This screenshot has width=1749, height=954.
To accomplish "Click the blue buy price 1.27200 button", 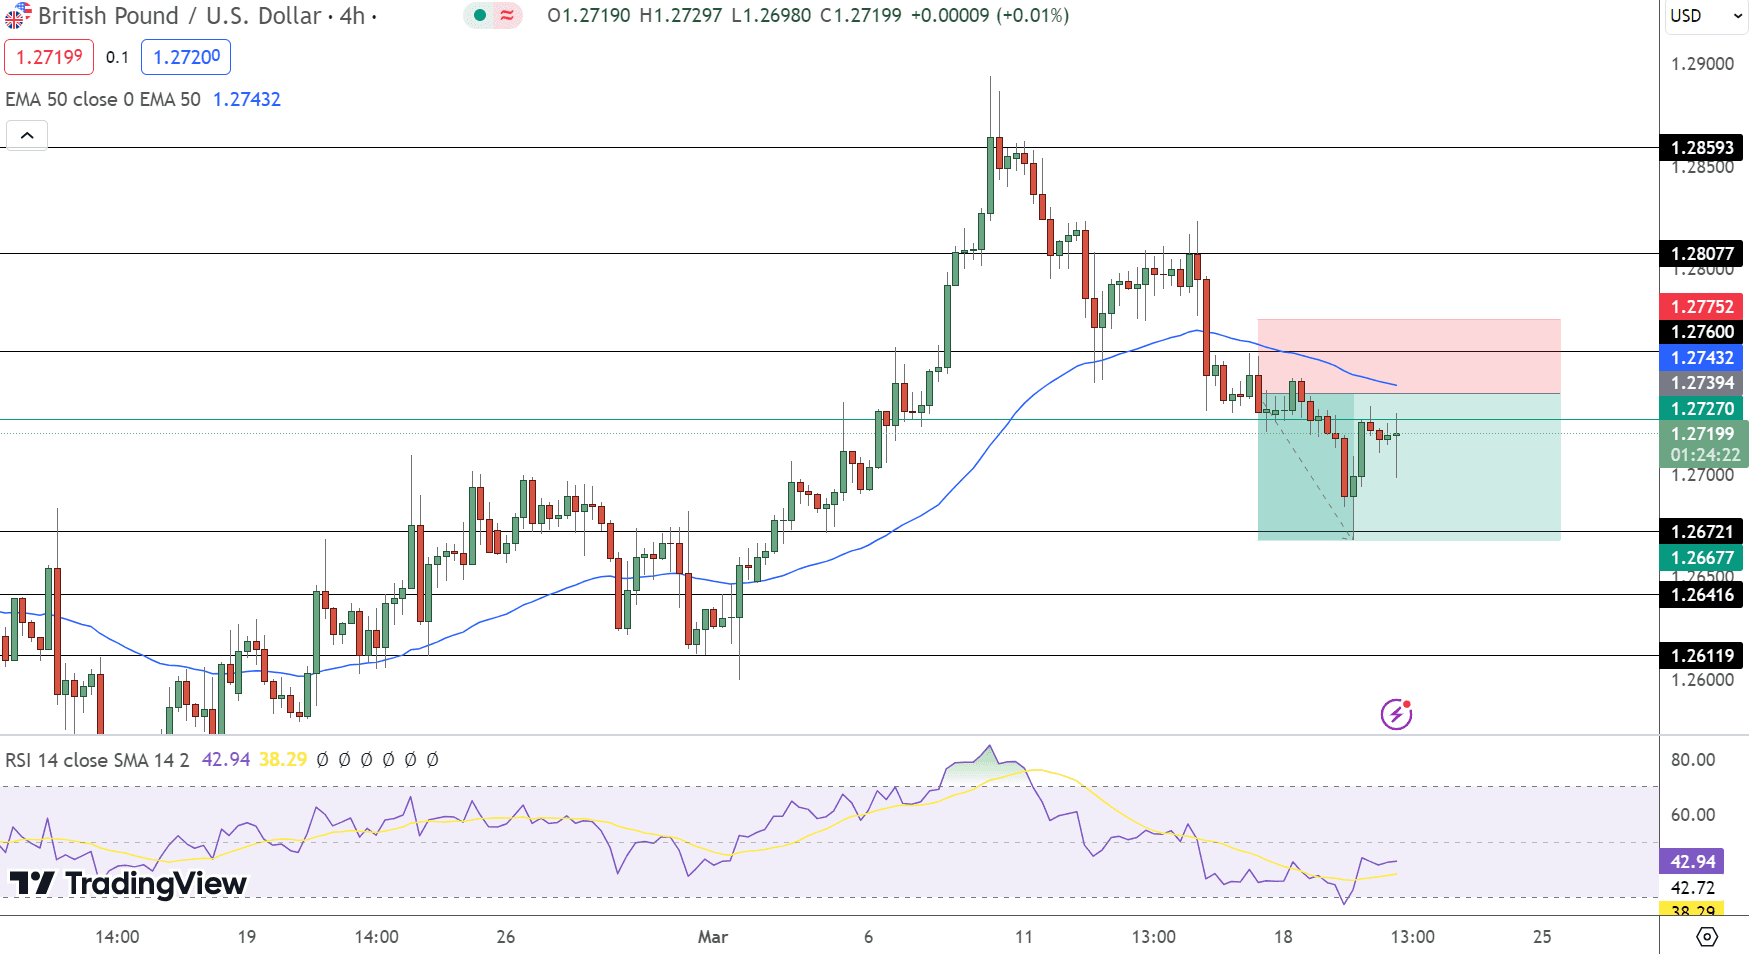I will tap(186, 57).
